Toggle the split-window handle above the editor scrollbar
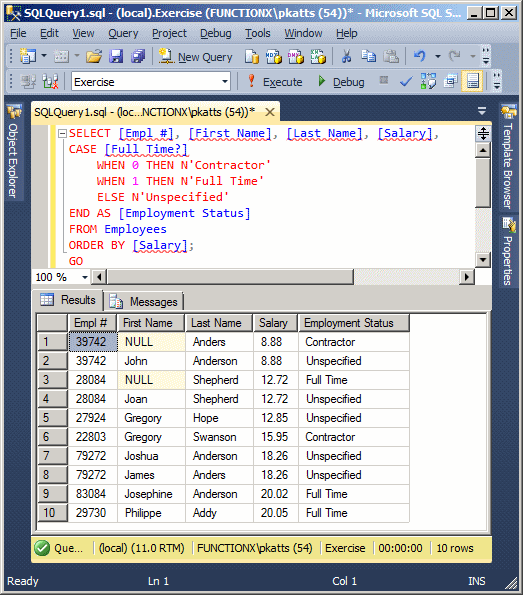 (483, 134)
